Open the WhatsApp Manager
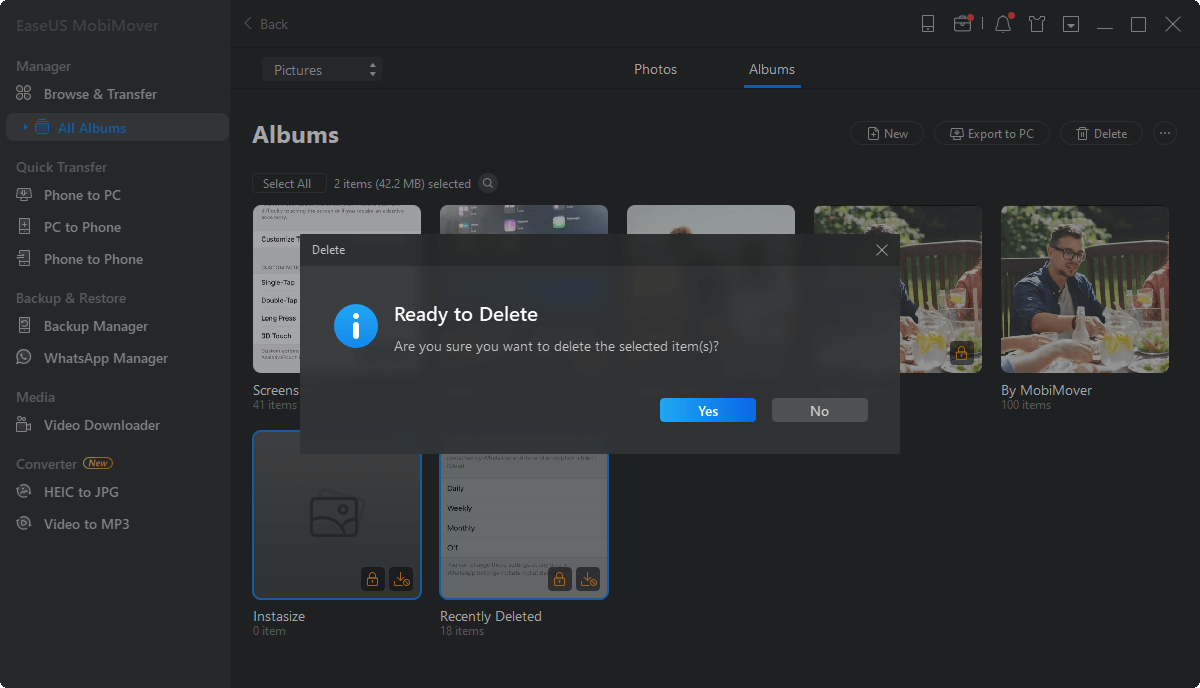 point(103,357)
